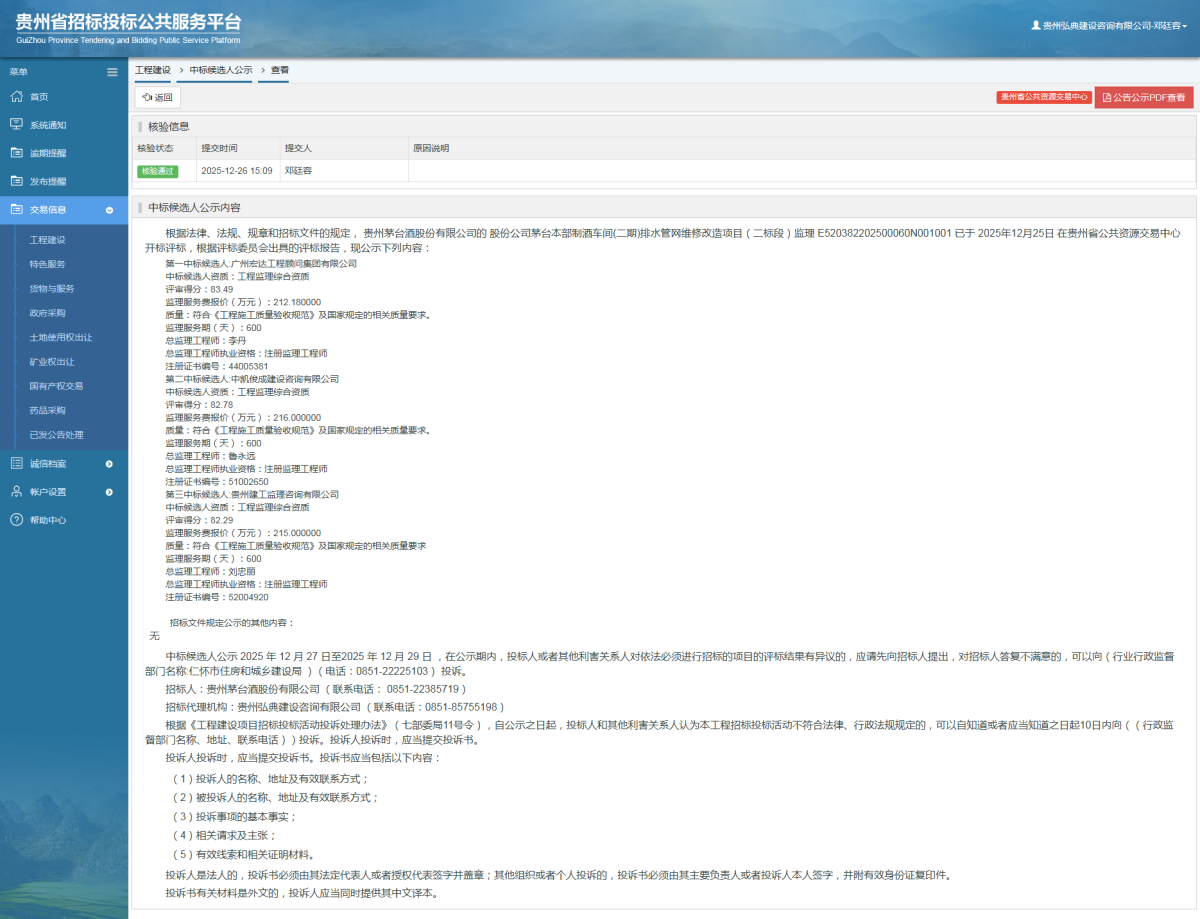
Task: Open 公告公示PDF查看 button
Action: point(1143,98)
